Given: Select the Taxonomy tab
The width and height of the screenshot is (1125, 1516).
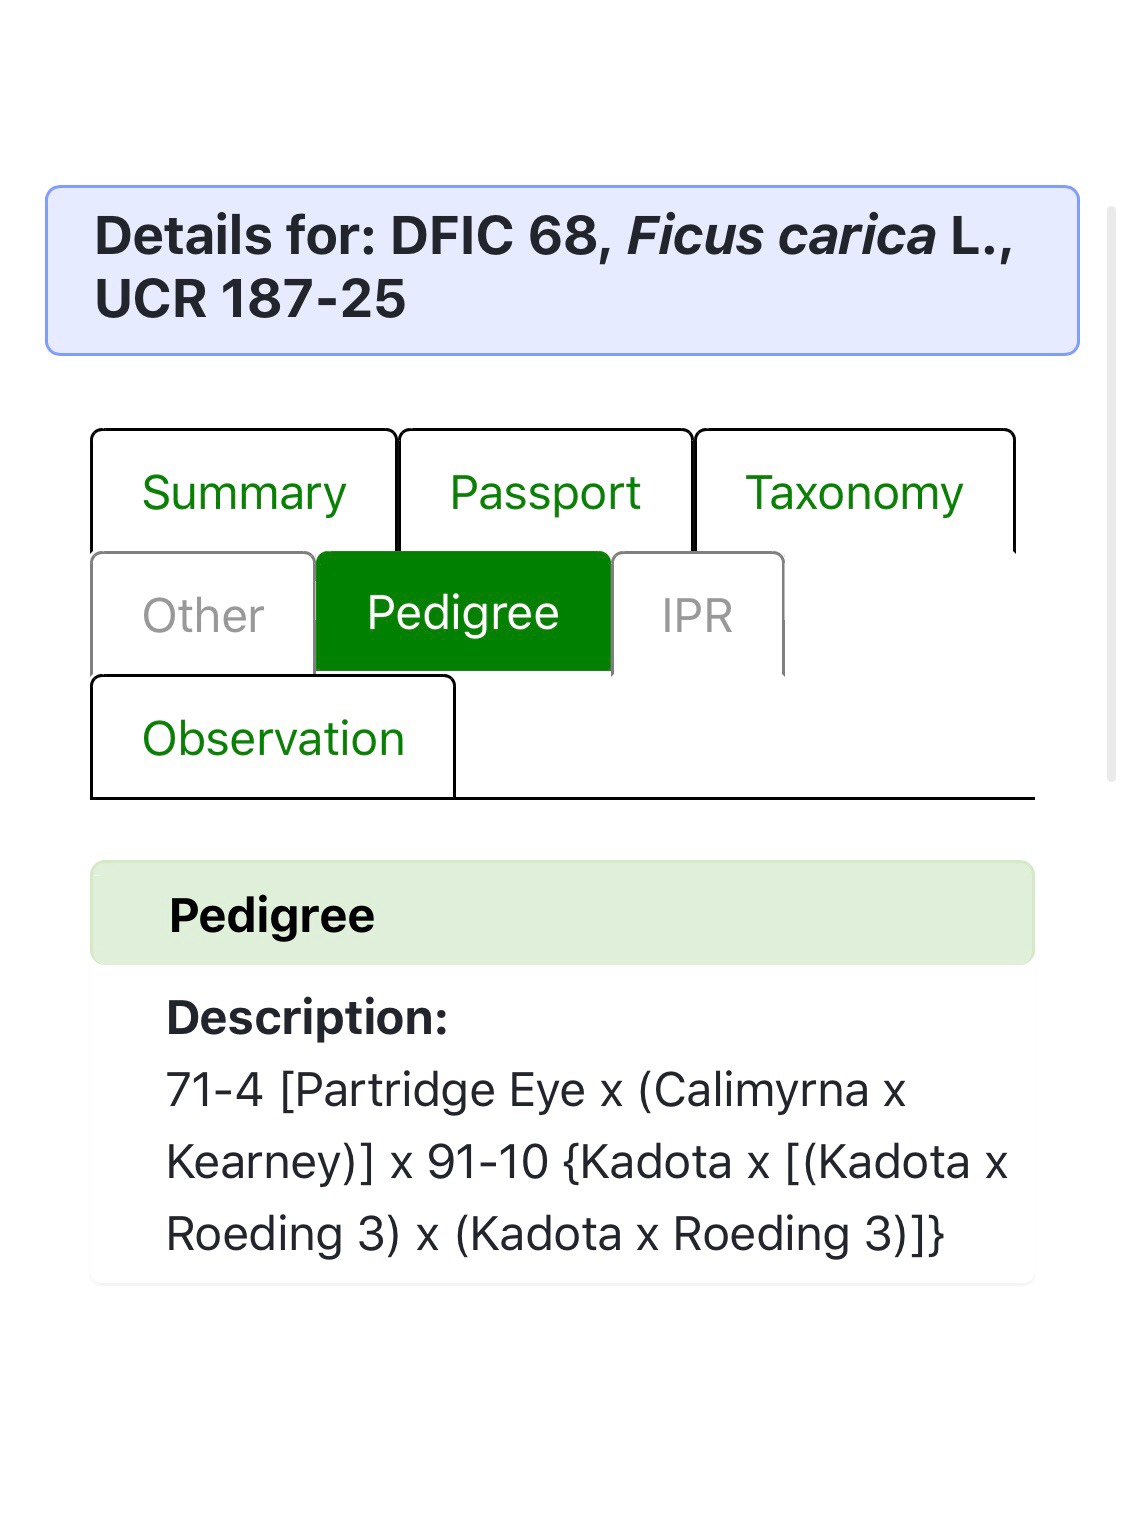Looking at the screenshot, I should (854, 493).
